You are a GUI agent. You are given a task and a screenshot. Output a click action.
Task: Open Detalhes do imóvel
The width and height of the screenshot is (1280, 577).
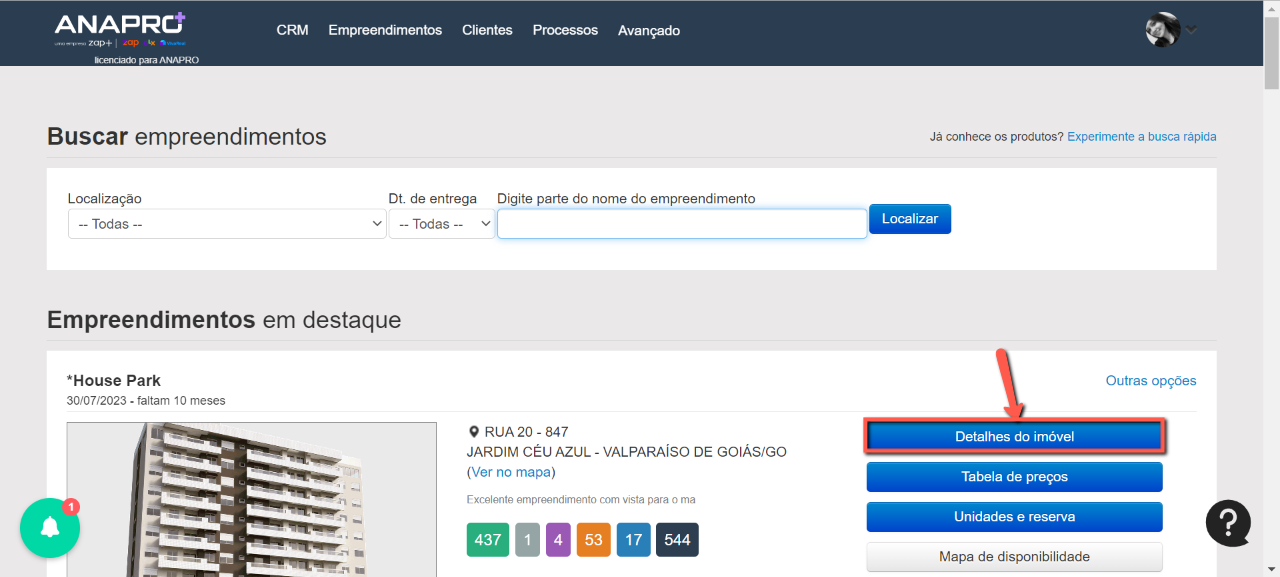[x=1014, y=437]
